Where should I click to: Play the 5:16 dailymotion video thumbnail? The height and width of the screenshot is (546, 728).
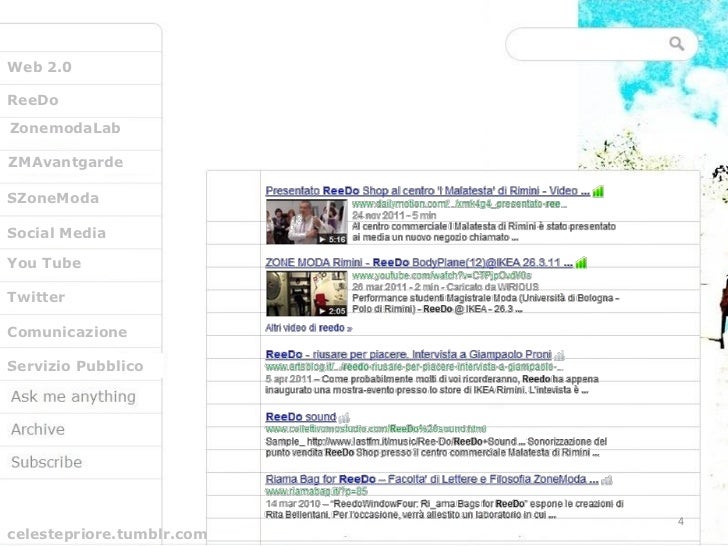click(x=306, y=222)
